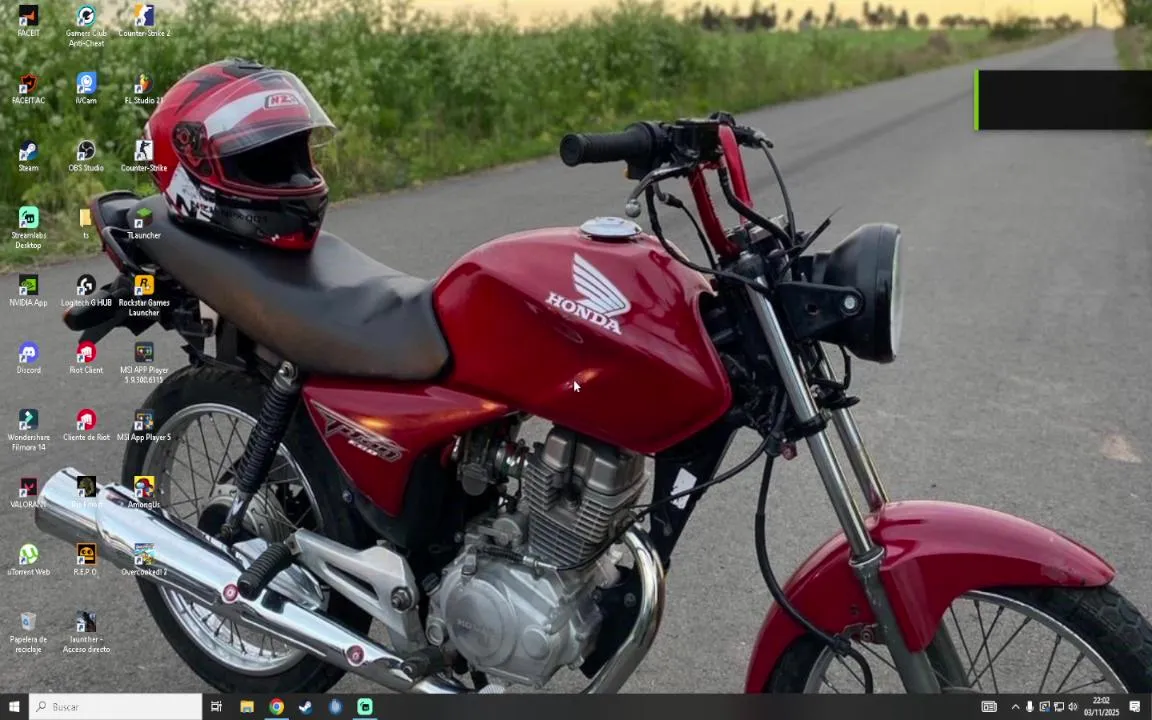Select the VALORANT desktop icon
The width and height of the screenshot is (1152, 720).
tap(28, 492)
